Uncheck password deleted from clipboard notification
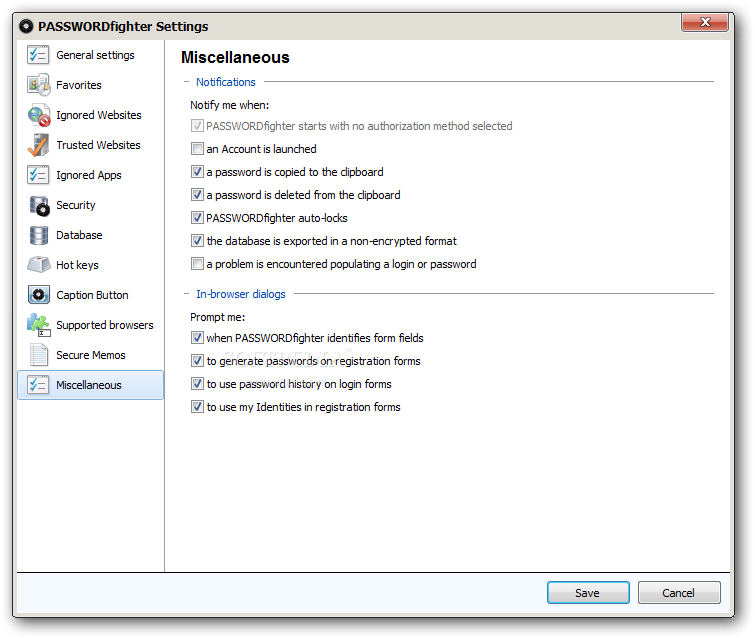This screenshot has width=755, height=638. (197, 195)
